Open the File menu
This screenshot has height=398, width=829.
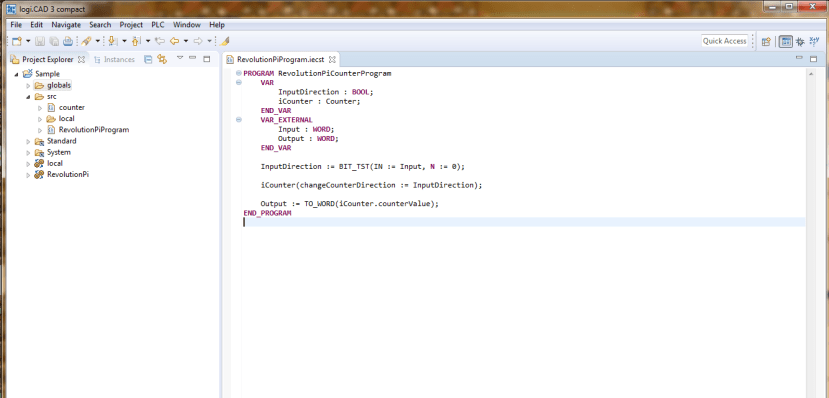[16, 25]
